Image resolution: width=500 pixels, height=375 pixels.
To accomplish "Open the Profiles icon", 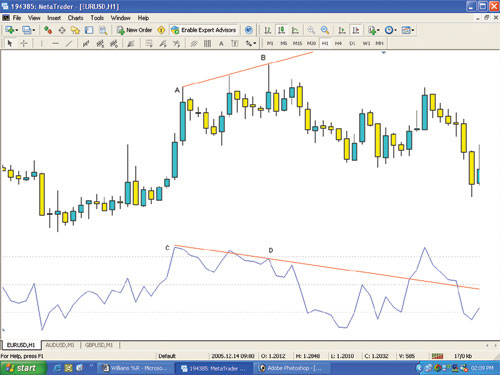I will coord(26,30).
